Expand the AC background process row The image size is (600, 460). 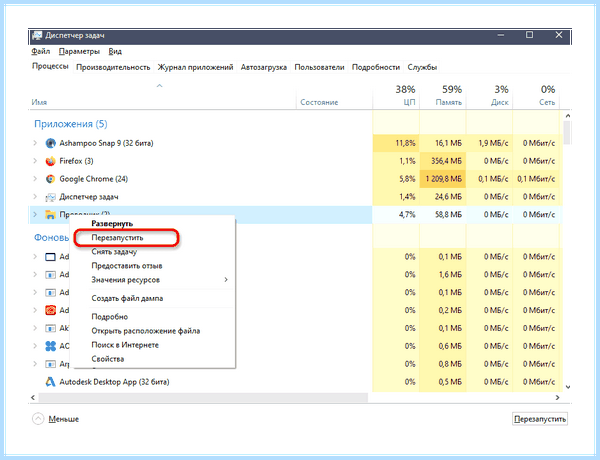pyautogui.click(x=35, y=346)
